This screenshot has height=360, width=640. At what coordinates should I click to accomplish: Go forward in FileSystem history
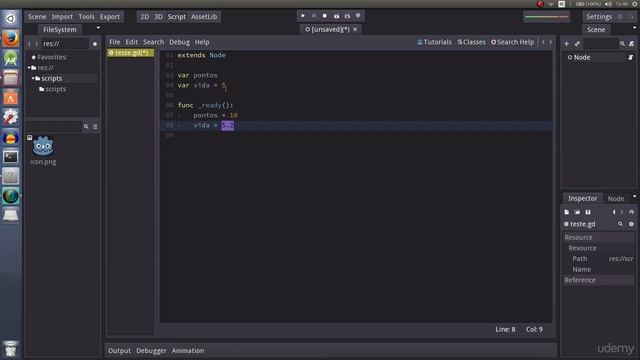click(37, 44)
